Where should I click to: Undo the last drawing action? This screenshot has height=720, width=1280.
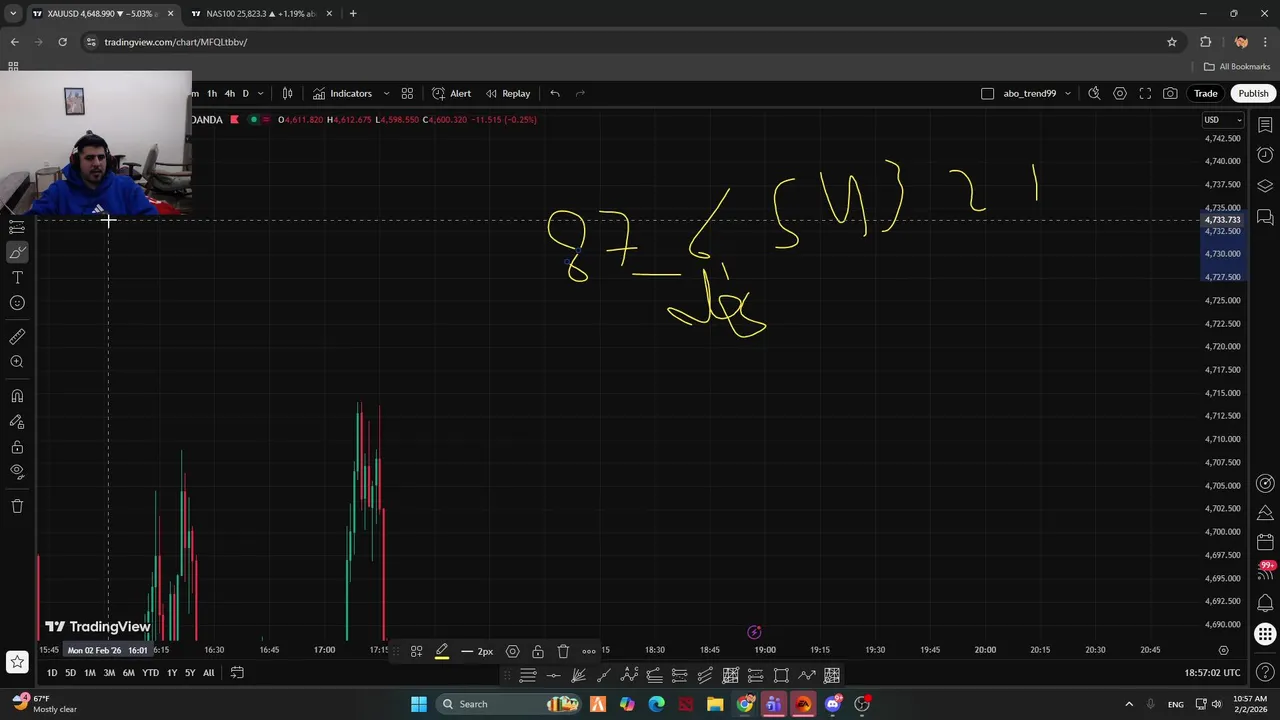coord(555,93)
